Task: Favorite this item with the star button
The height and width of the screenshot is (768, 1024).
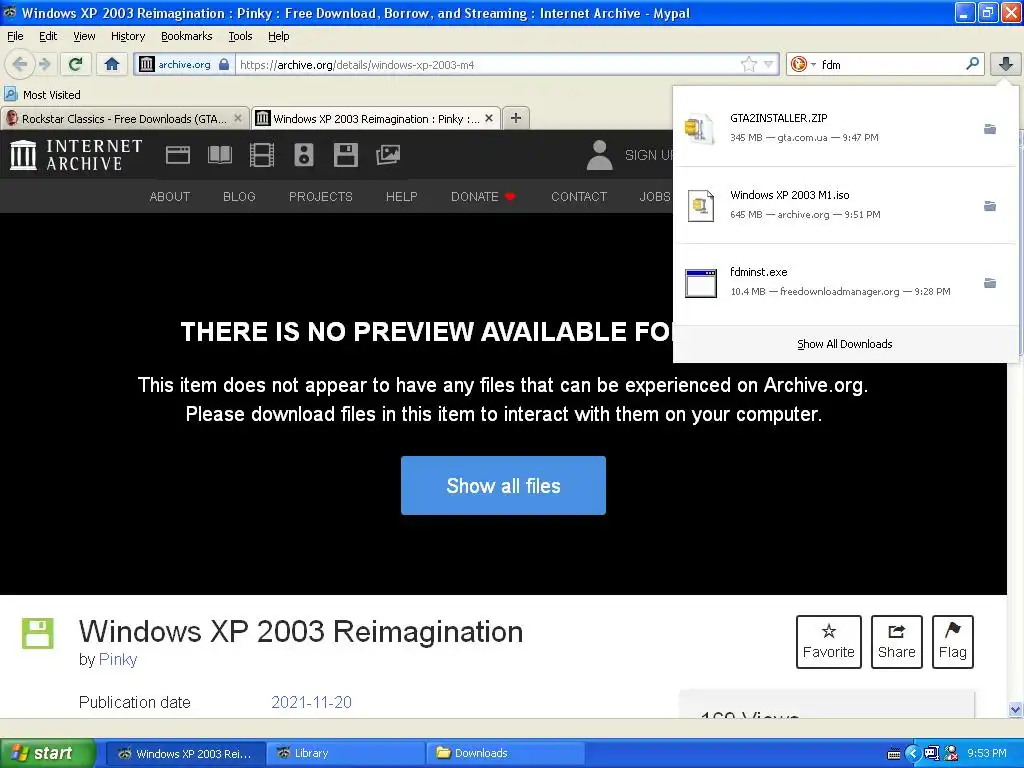Action: point(828,641)
